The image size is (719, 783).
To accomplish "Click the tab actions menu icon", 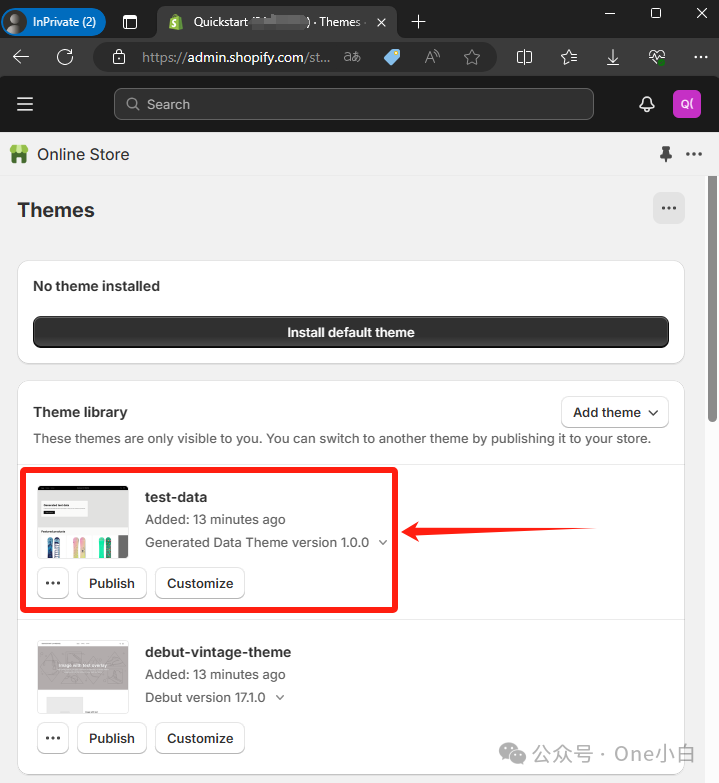I will (130, 22).
